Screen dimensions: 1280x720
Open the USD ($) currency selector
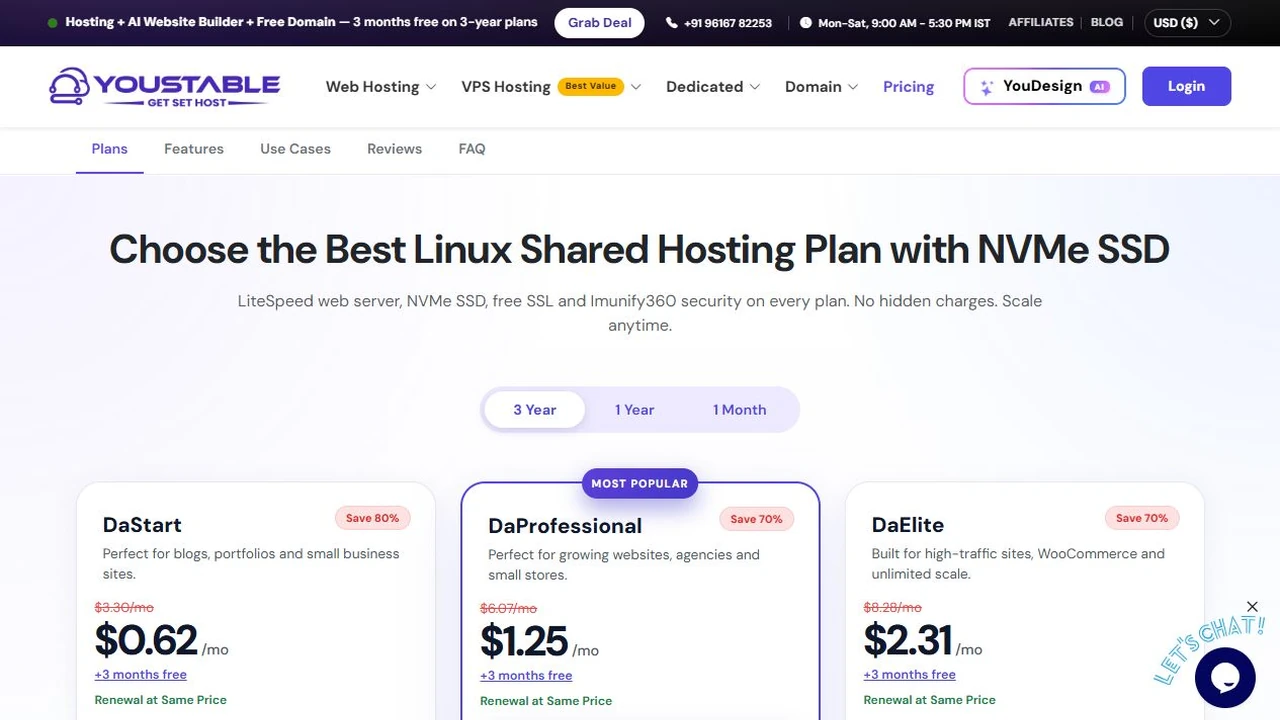tap(1187, 22)
